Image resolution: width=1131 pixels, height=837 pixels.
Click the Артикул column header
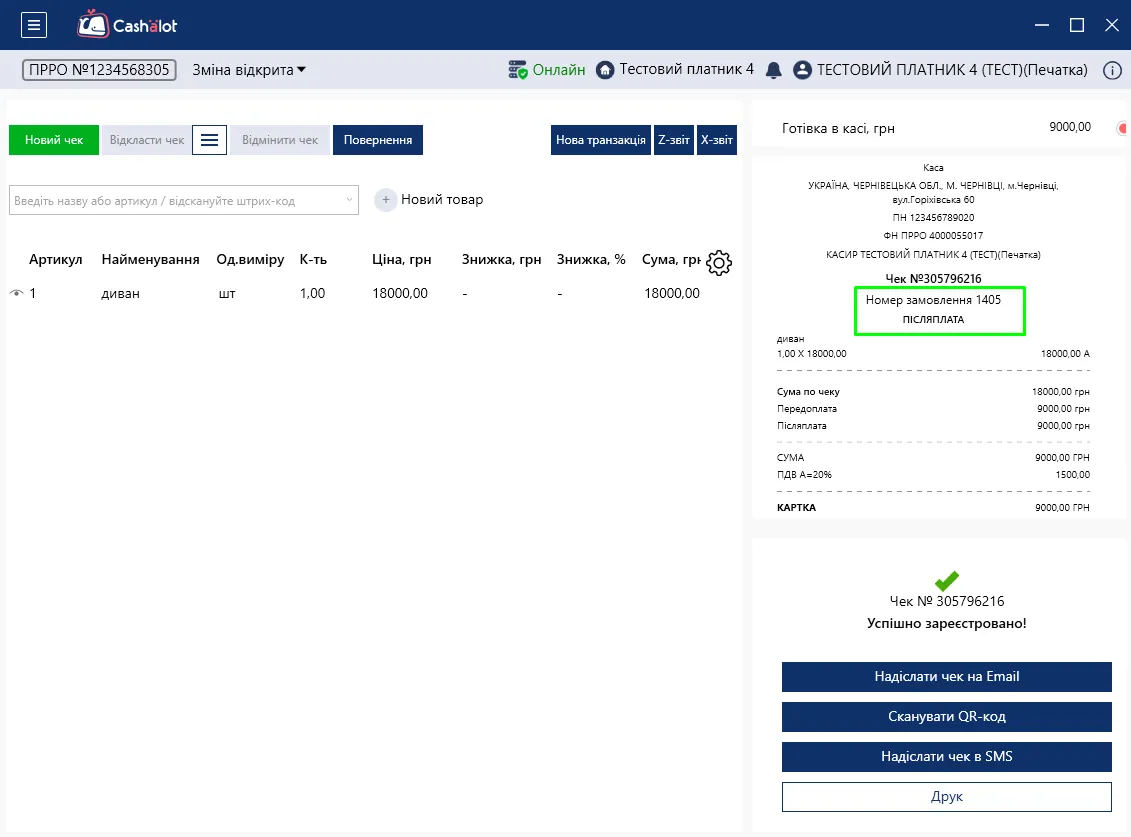point(56,260)
